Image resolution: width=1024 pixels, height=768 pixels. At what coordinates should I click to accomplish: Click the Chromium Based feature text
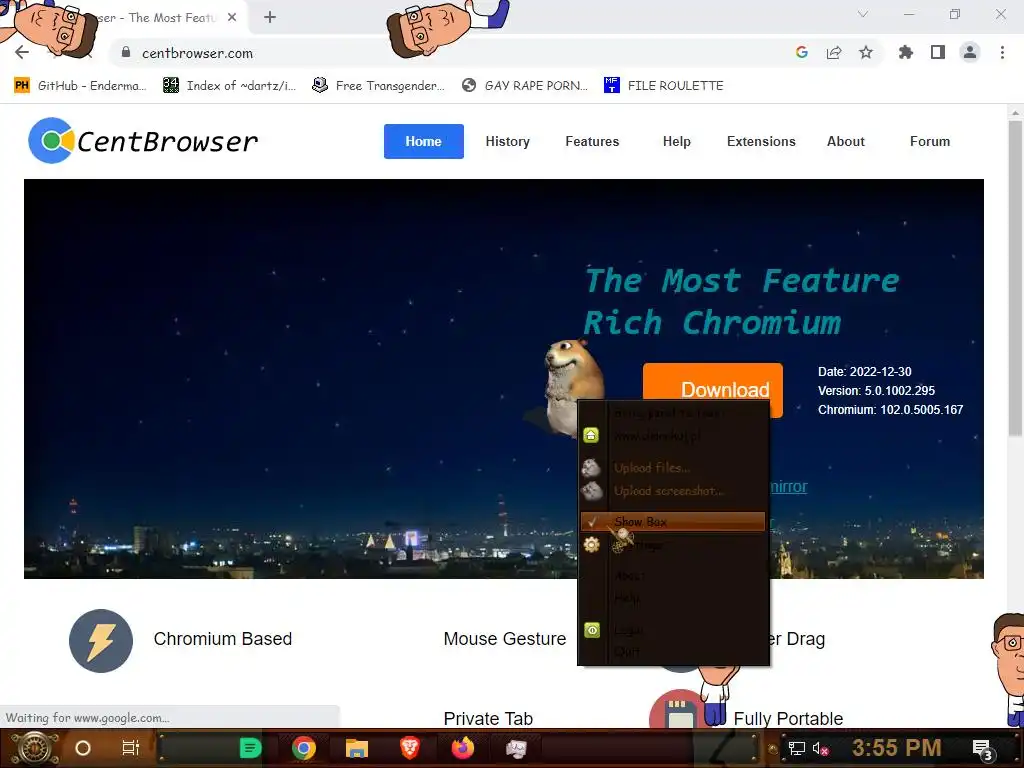(x=223, y=639)
